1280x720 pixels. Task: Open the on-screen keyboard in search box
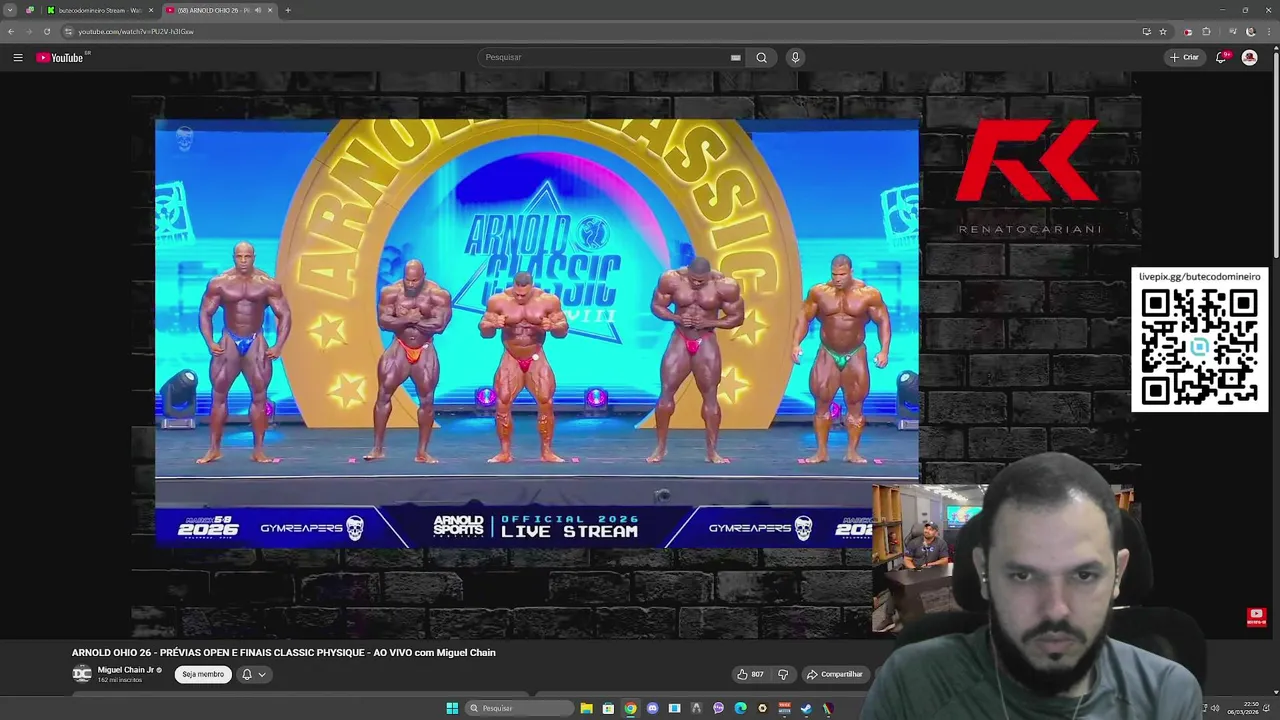(735, 57)
